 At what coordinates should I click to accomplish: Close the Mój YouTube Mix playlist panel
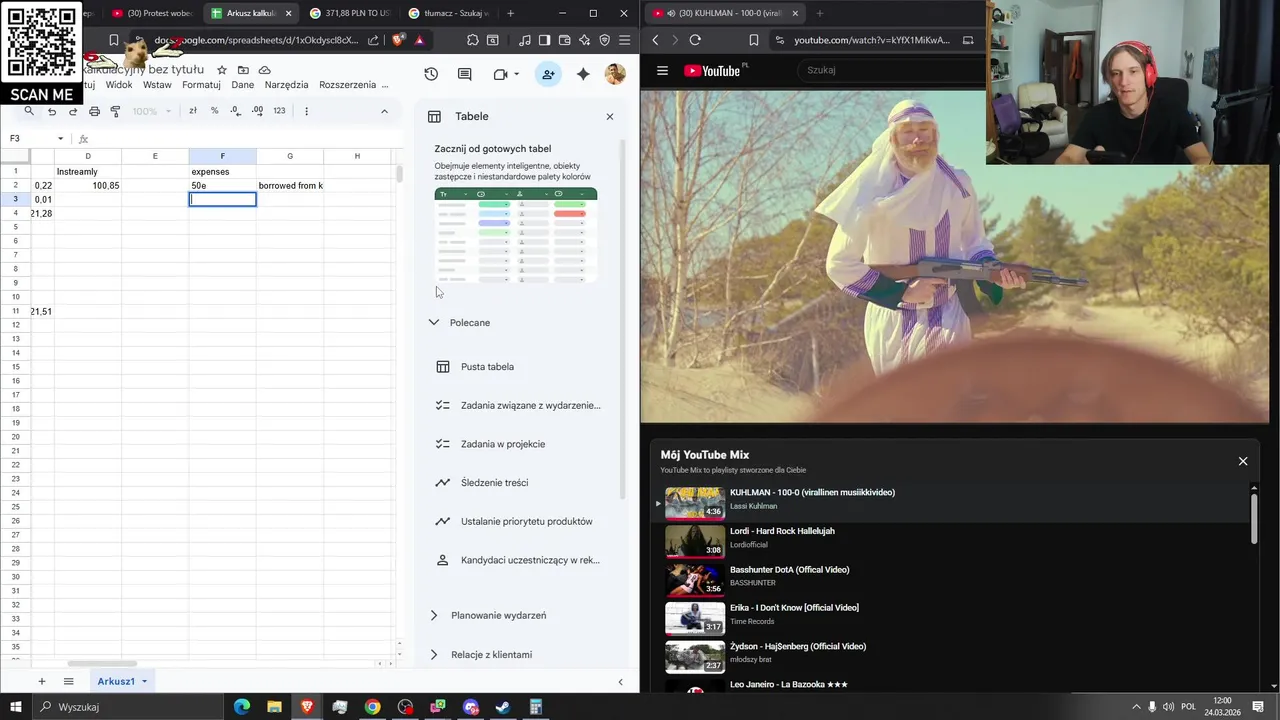click(1243, 461)
